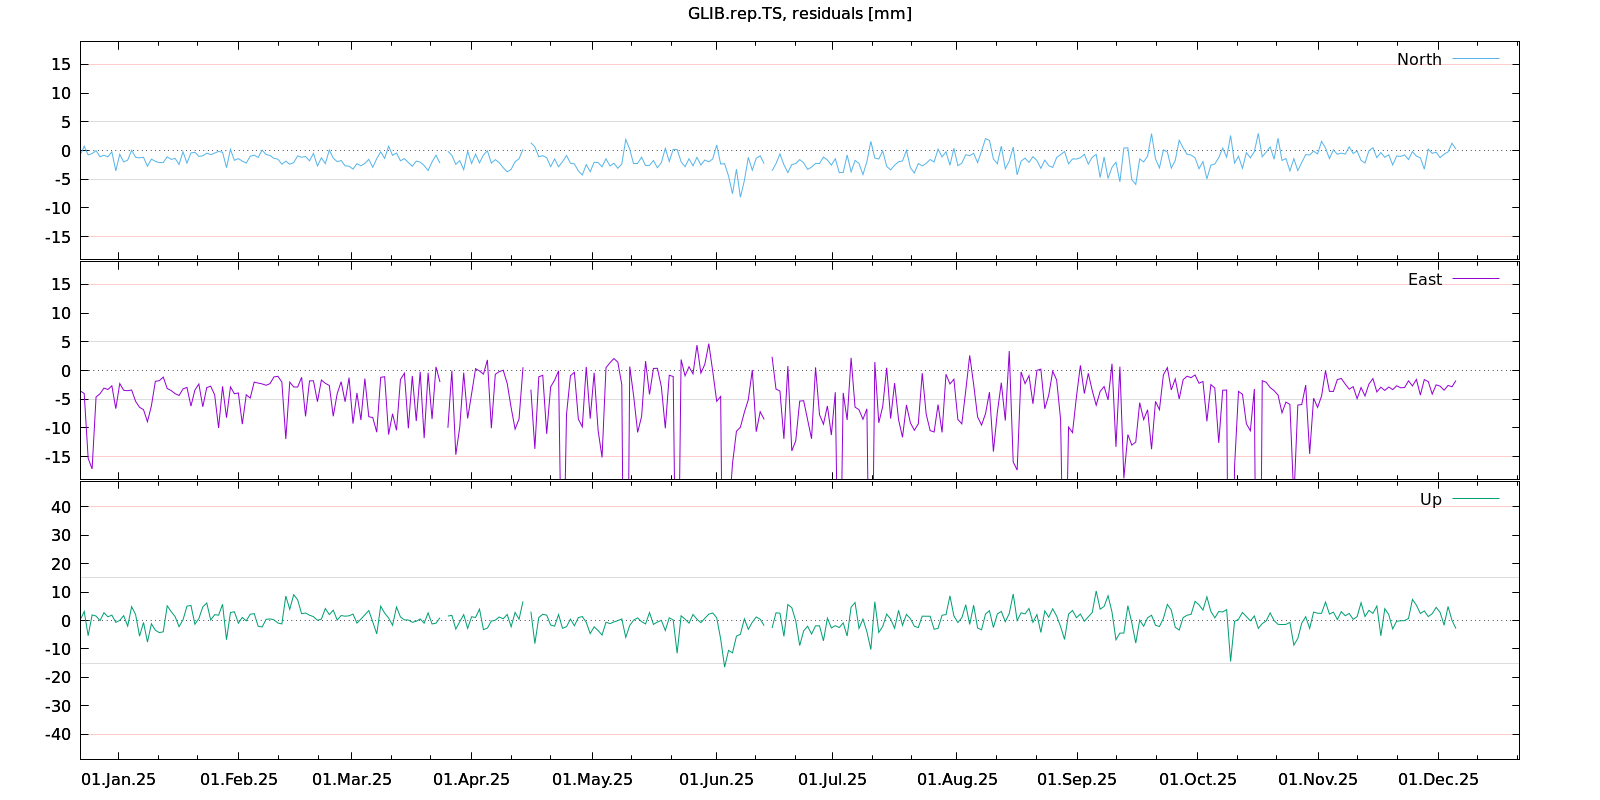Click the 01.Feb.25 date axis label
Screen dimensions: 1600x800
(239, 779)
